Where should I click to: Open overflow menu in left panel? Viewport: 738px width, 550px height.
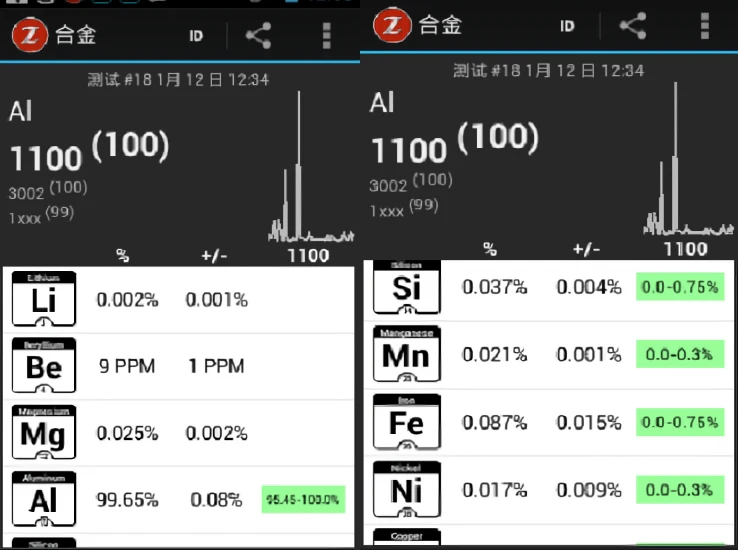coord(327,35)
